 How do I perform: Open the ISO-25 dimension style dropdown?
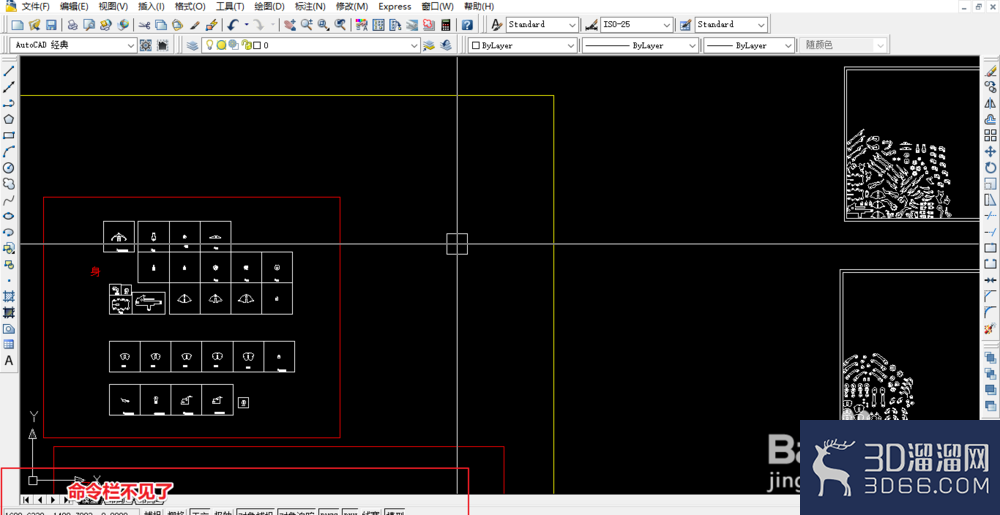(x=667, y=25)
